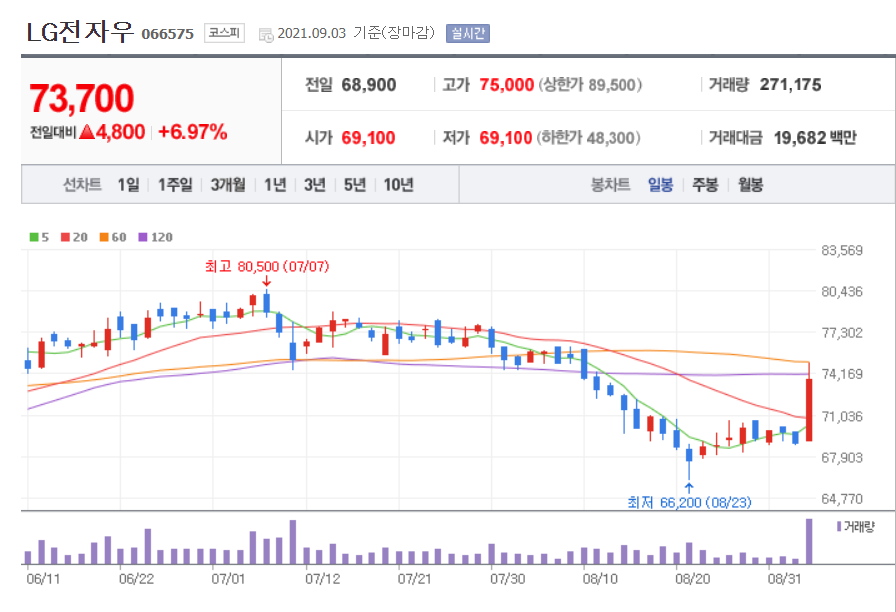
Task: Show the 3년 line chart
Action: 315,185
